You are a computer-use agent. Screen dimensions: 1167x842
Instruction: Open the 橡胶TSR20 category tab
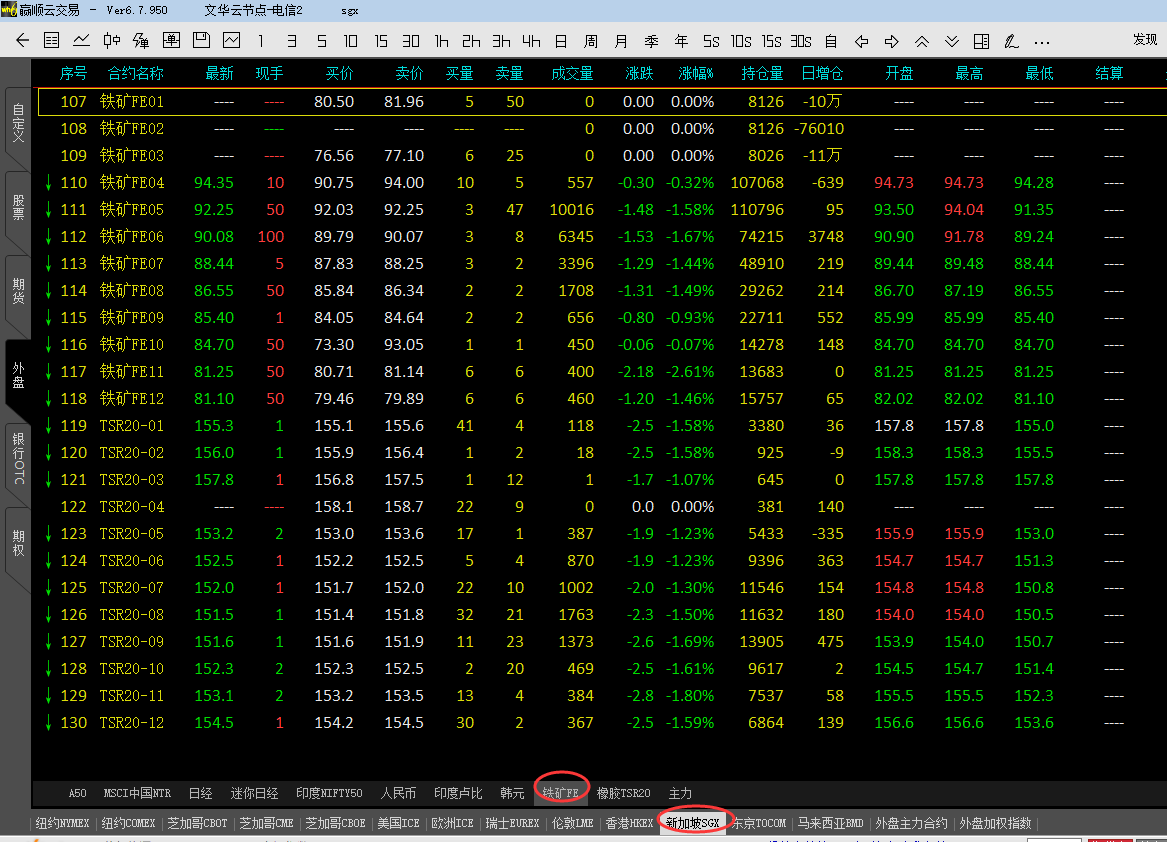(x=623, y=793)
